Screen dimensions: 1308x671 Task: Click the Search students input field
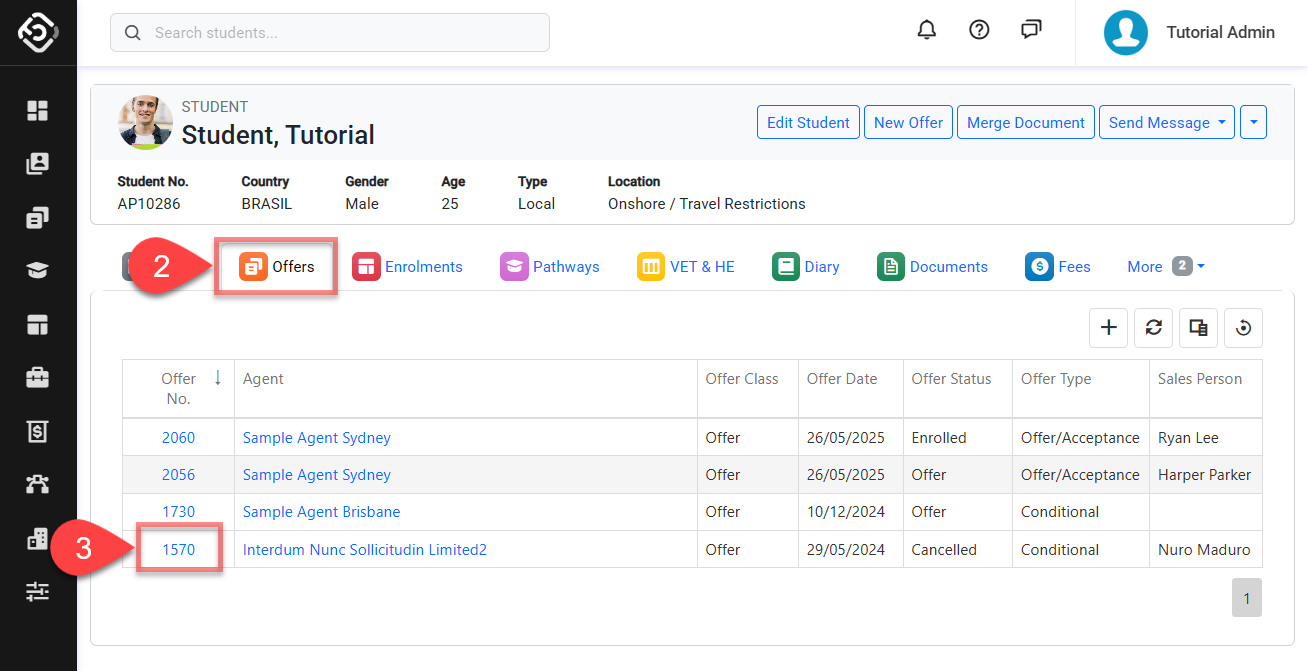pyautogui.click(x=330, y=33)
